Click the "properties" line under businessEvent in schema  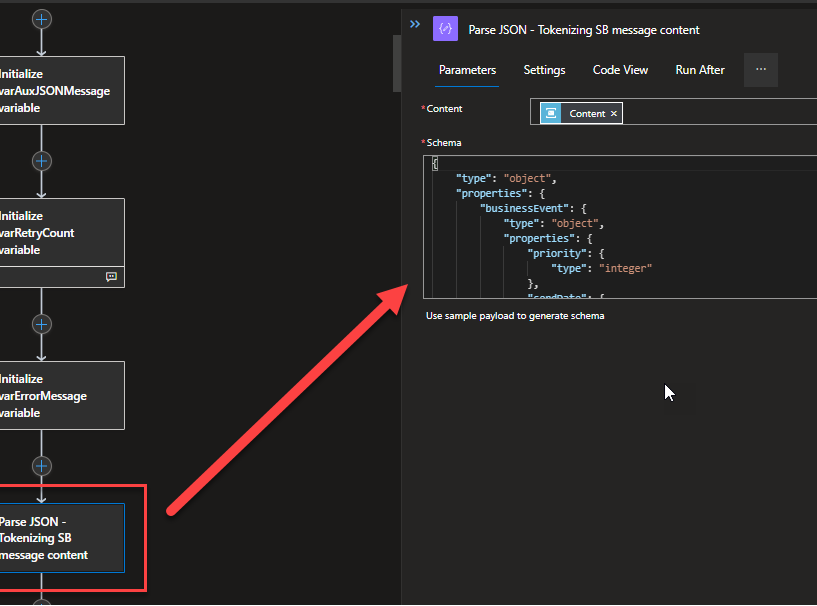(x=548, y=238)
